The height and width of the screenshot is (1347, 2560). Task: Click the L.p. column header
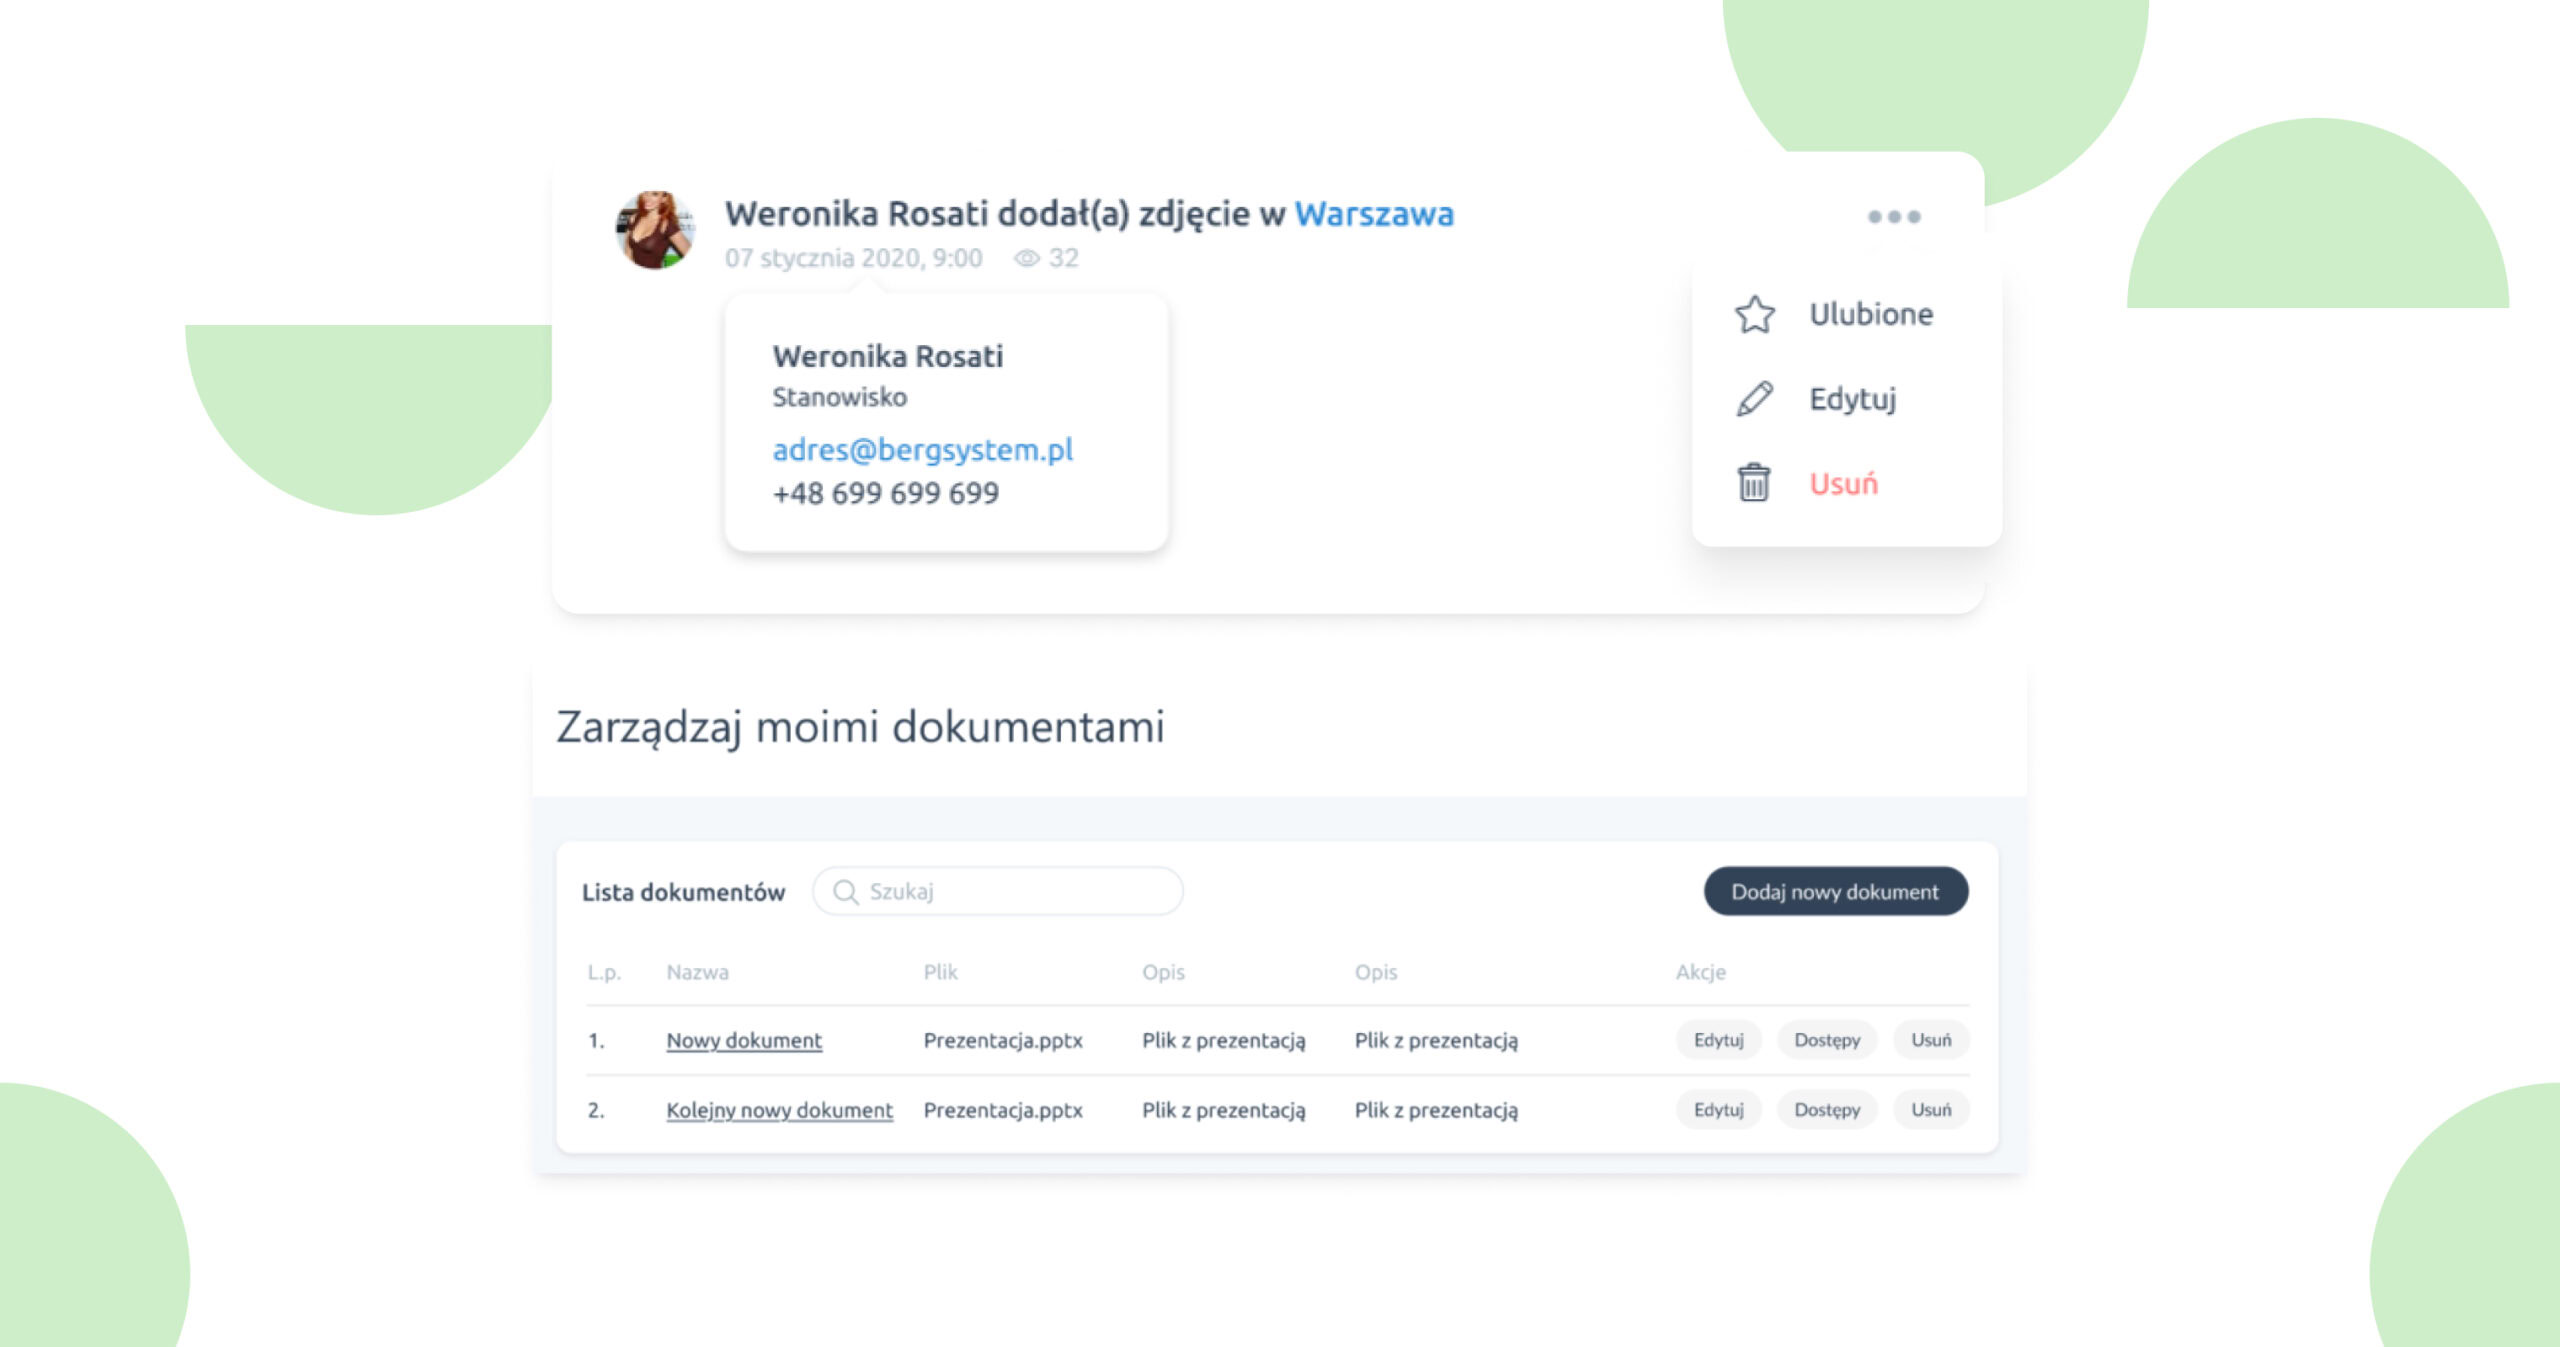(x=604, y=972)
